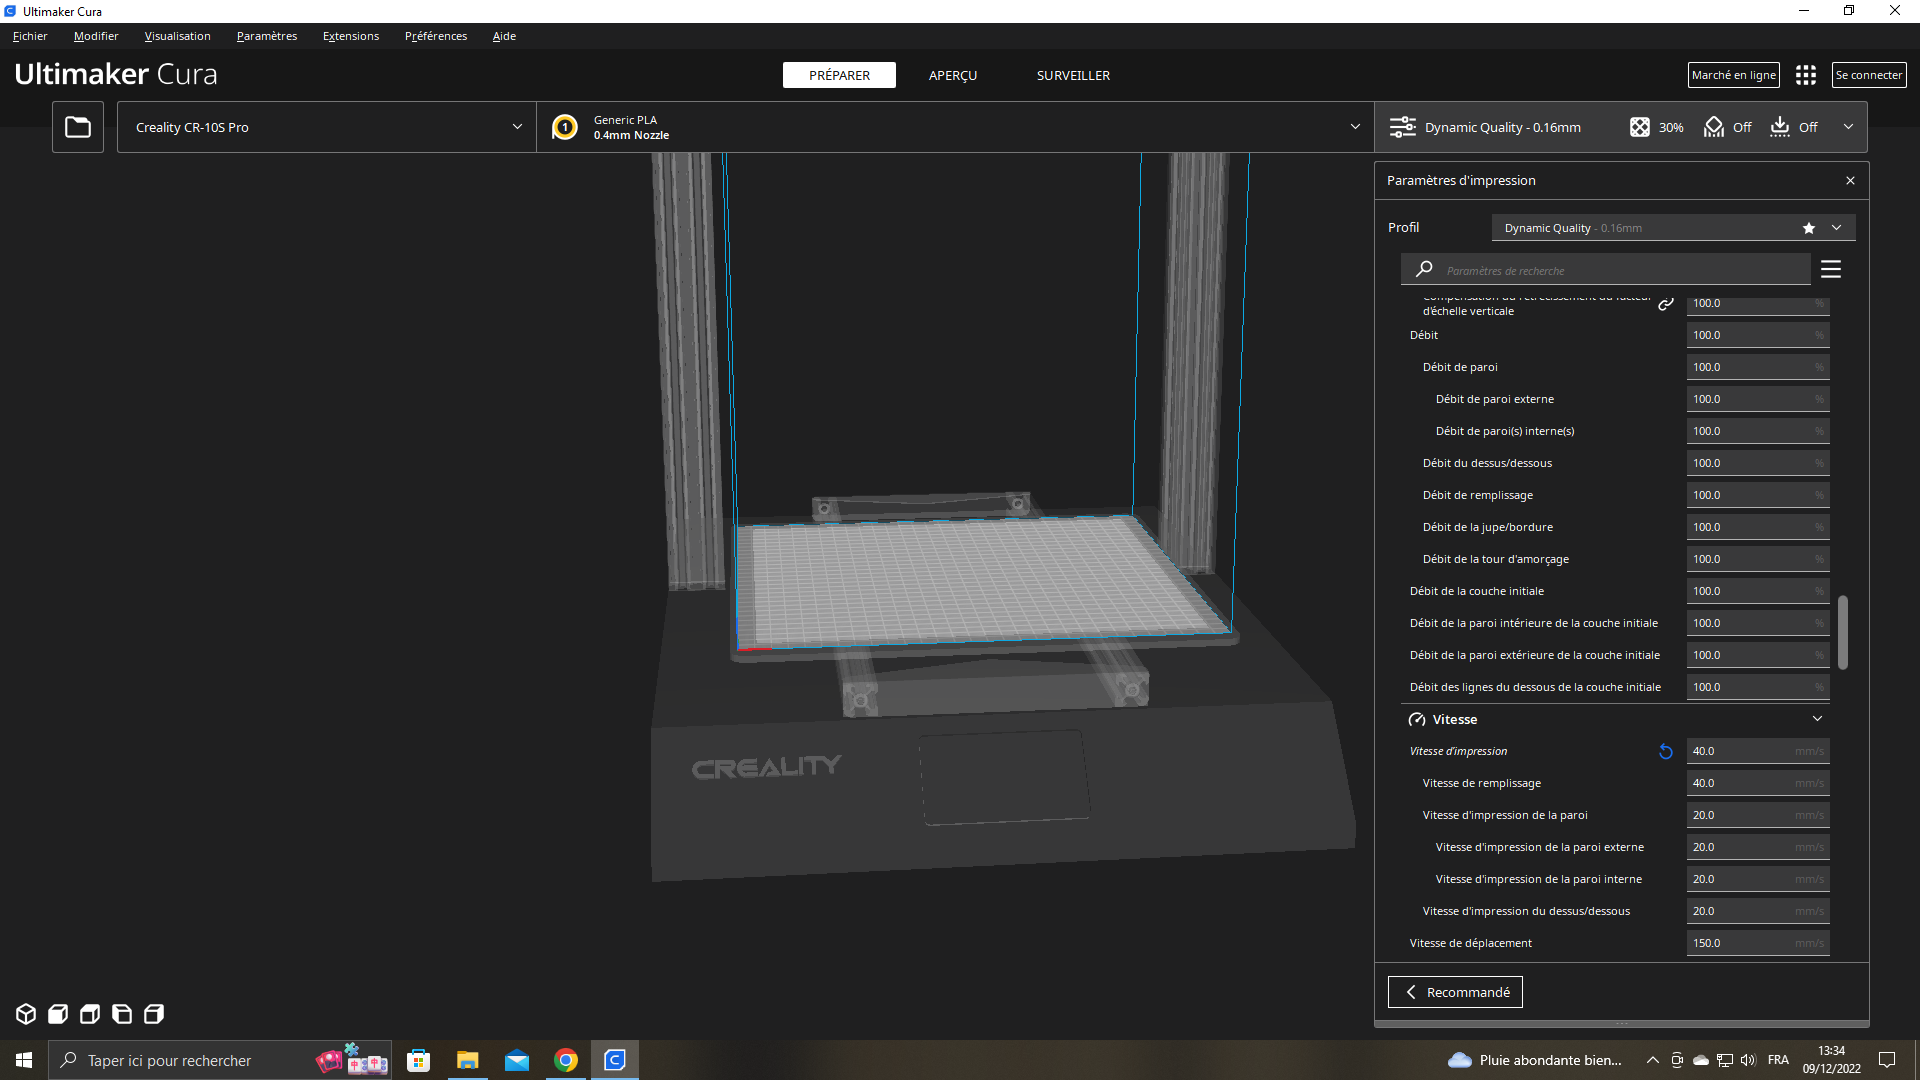Click the Windows taskbar search box

point(220,1060)
